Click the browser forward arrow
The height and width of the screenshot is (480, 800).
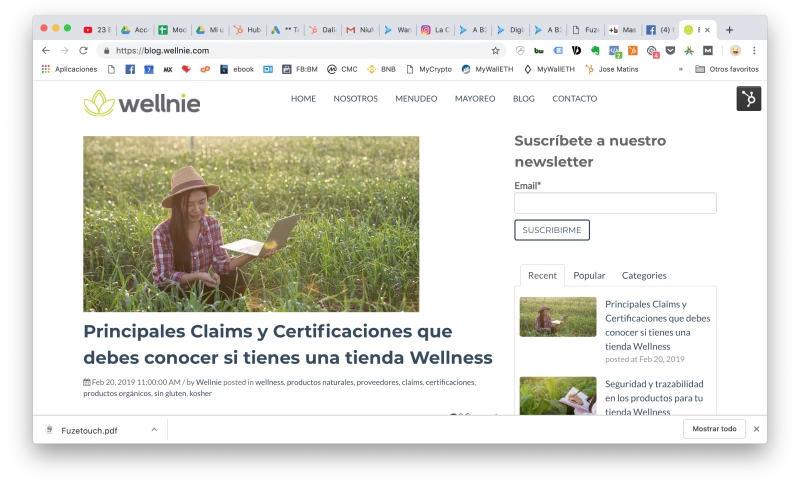pyautogui.click(x=64, y=50)
